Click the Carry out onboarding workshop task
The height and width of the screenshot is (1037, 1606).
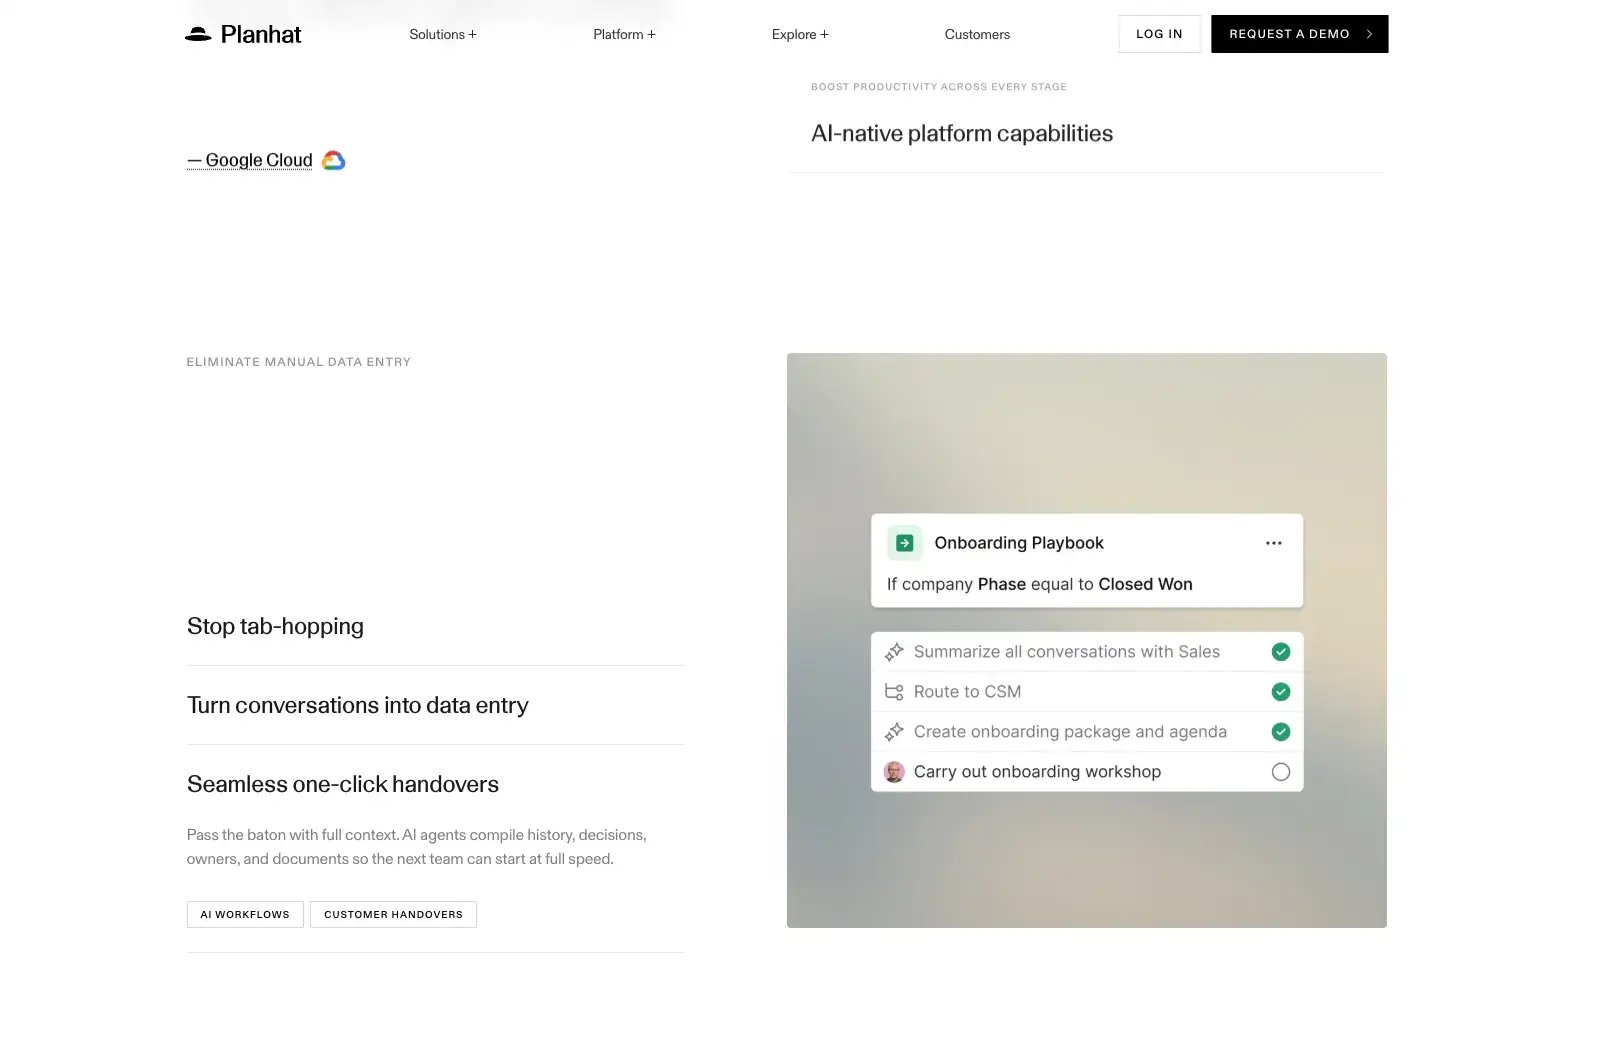(x=1037, y=772)
